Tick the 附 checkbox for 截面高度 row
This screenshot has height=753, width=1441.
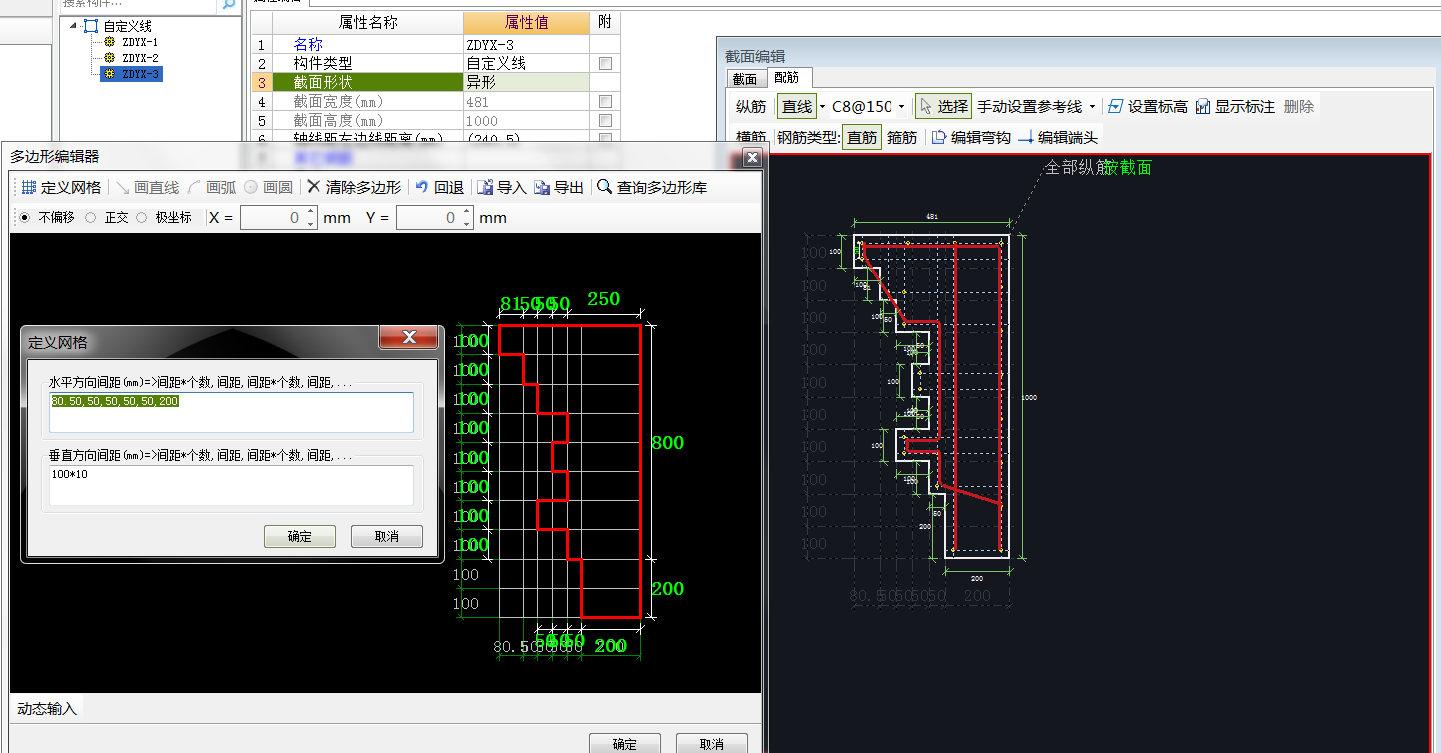pos(604,121)
